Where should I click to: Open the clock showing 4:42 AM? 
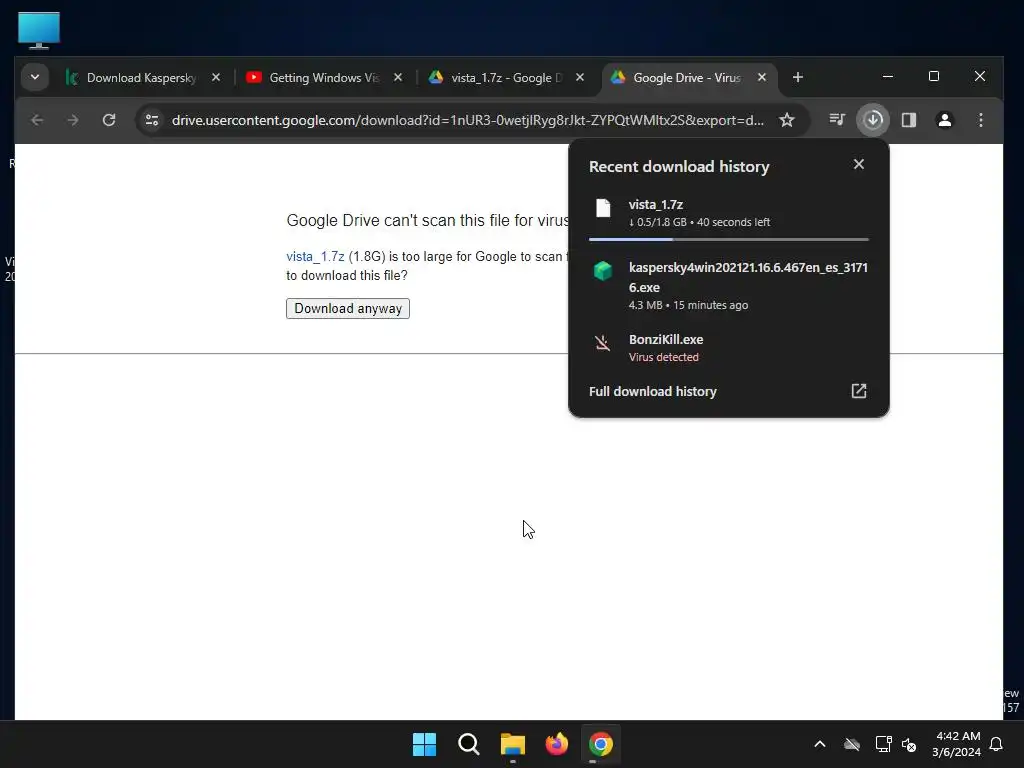pos(957,744)
